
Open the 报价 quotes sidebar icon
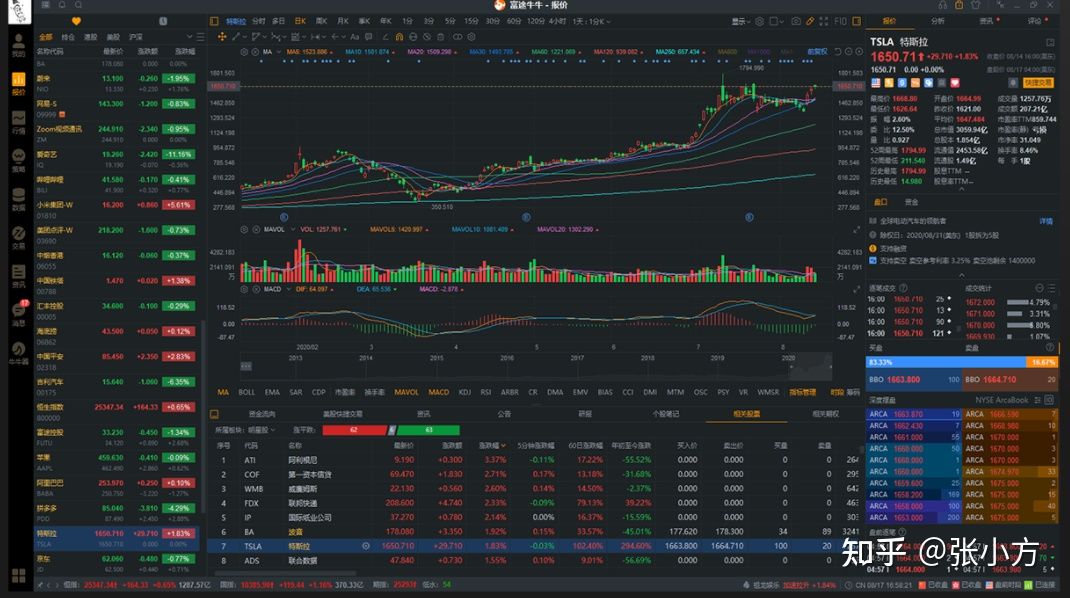coord(18,83)
